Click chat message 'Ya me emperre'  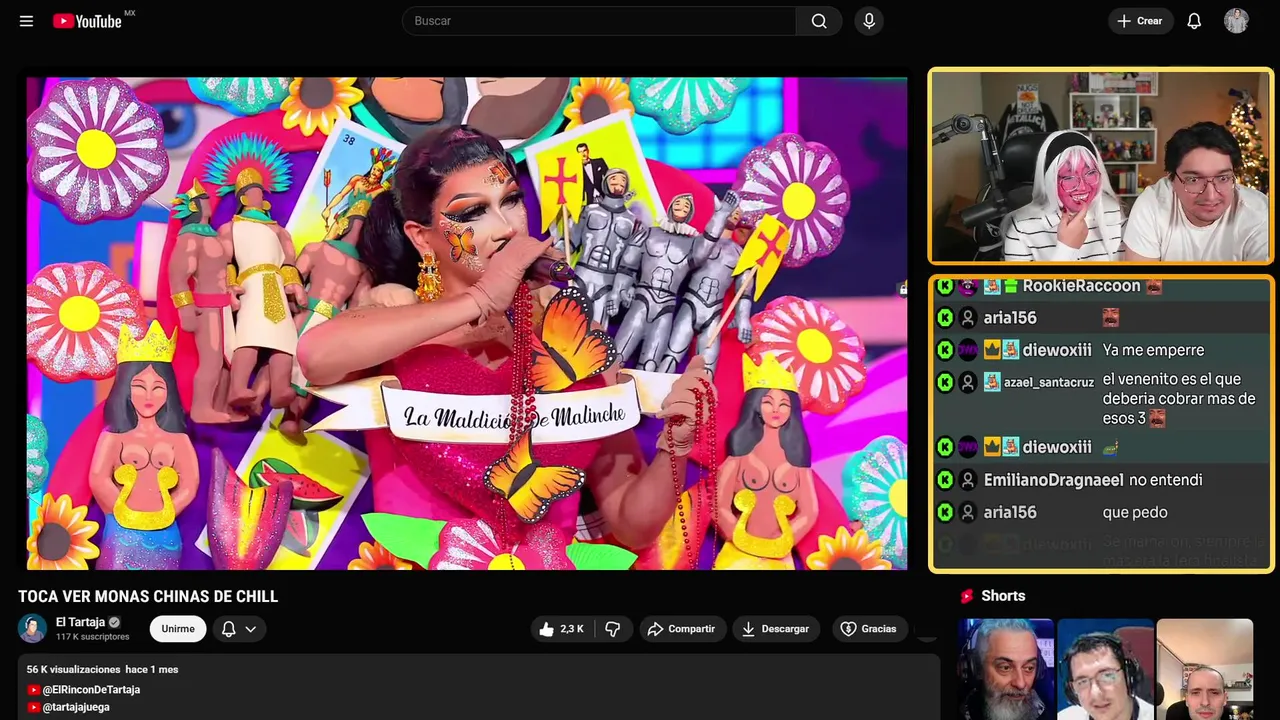1153,350
